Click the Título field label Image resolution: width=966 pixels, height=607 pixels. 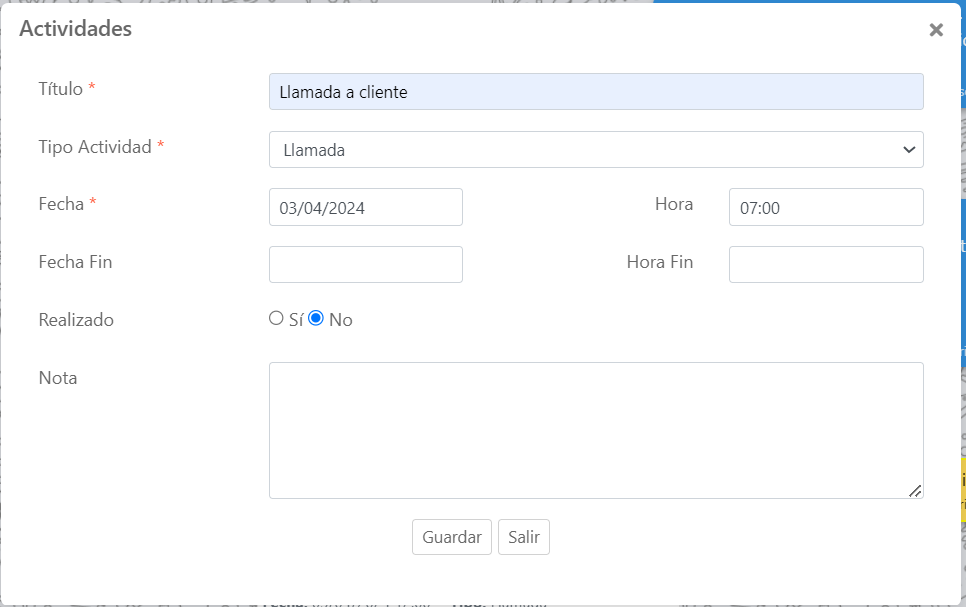61,88
